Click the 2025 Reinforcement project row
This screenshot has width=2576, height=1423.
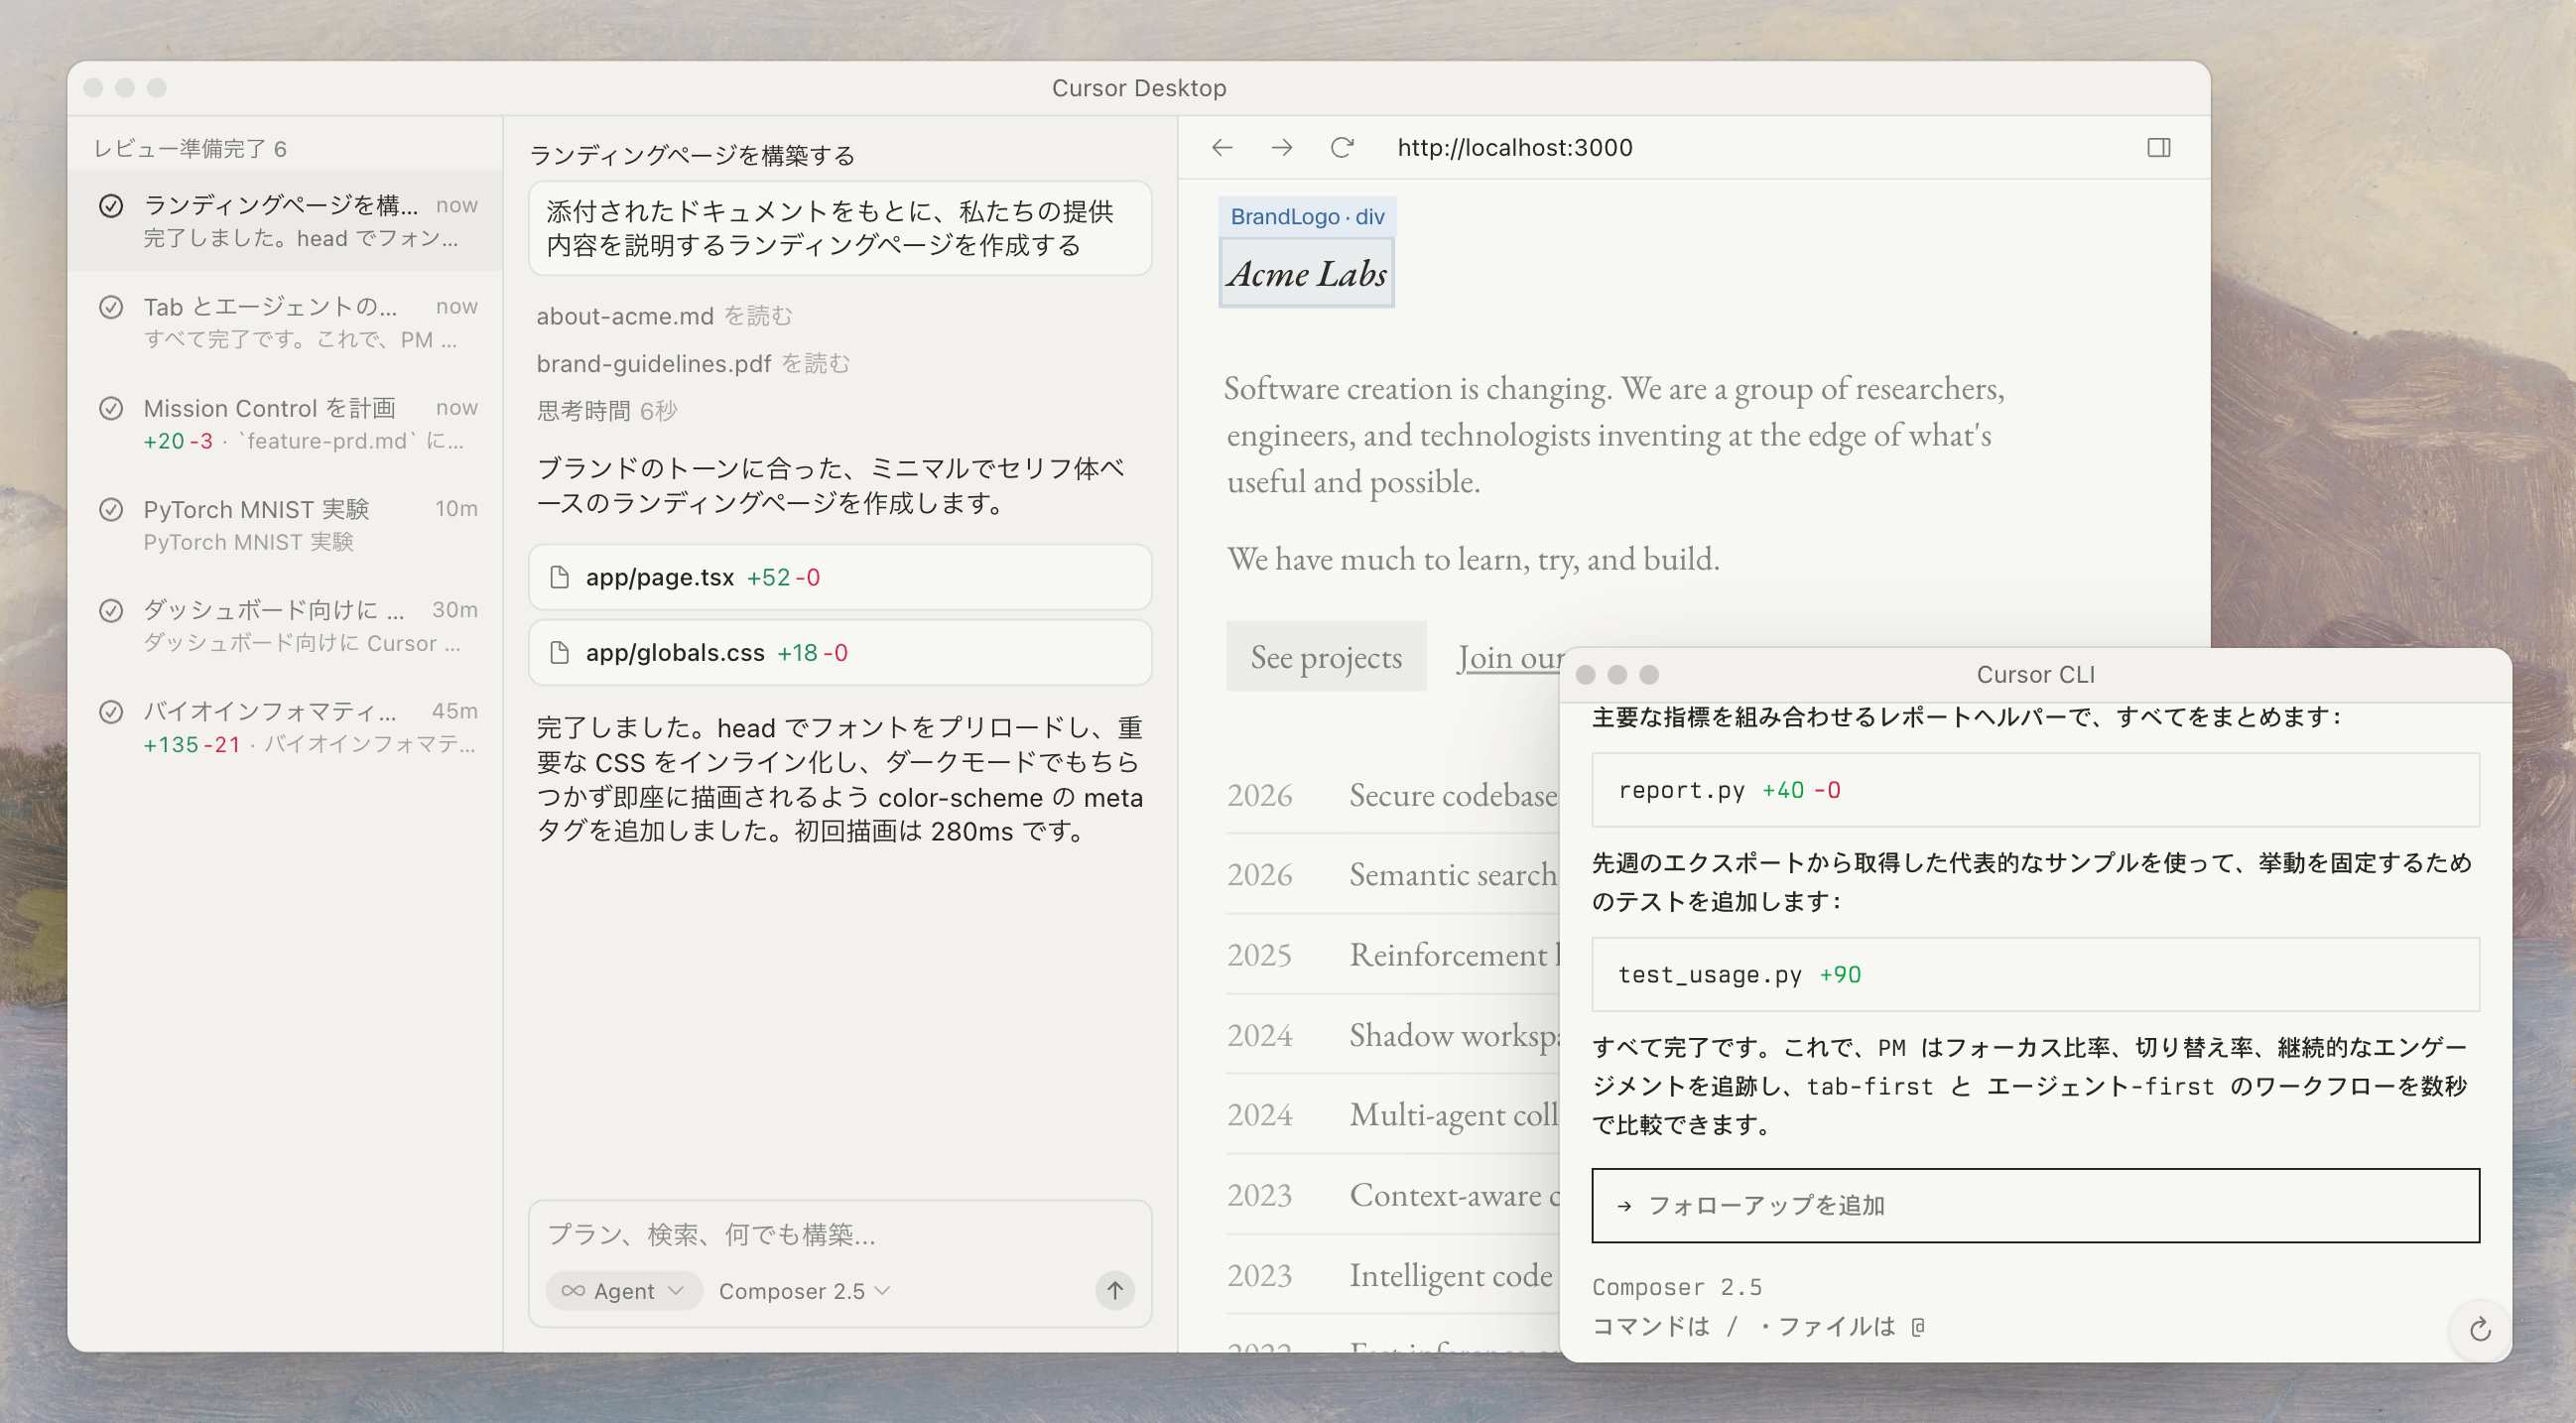[1392, 954]
